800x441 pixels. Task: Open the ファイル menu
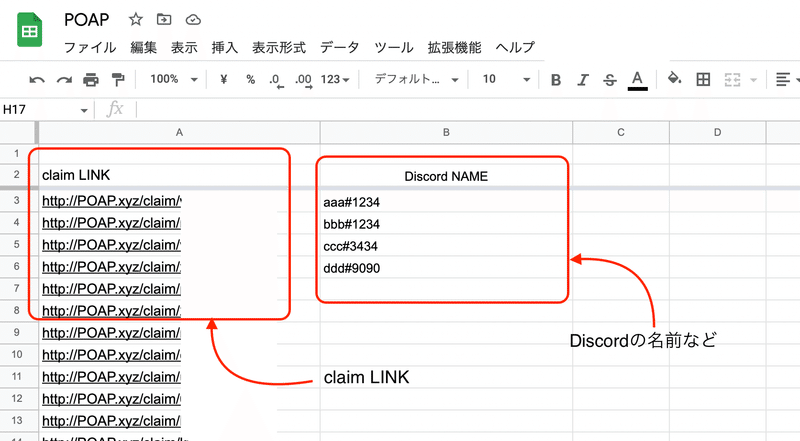tap(90, 47)
